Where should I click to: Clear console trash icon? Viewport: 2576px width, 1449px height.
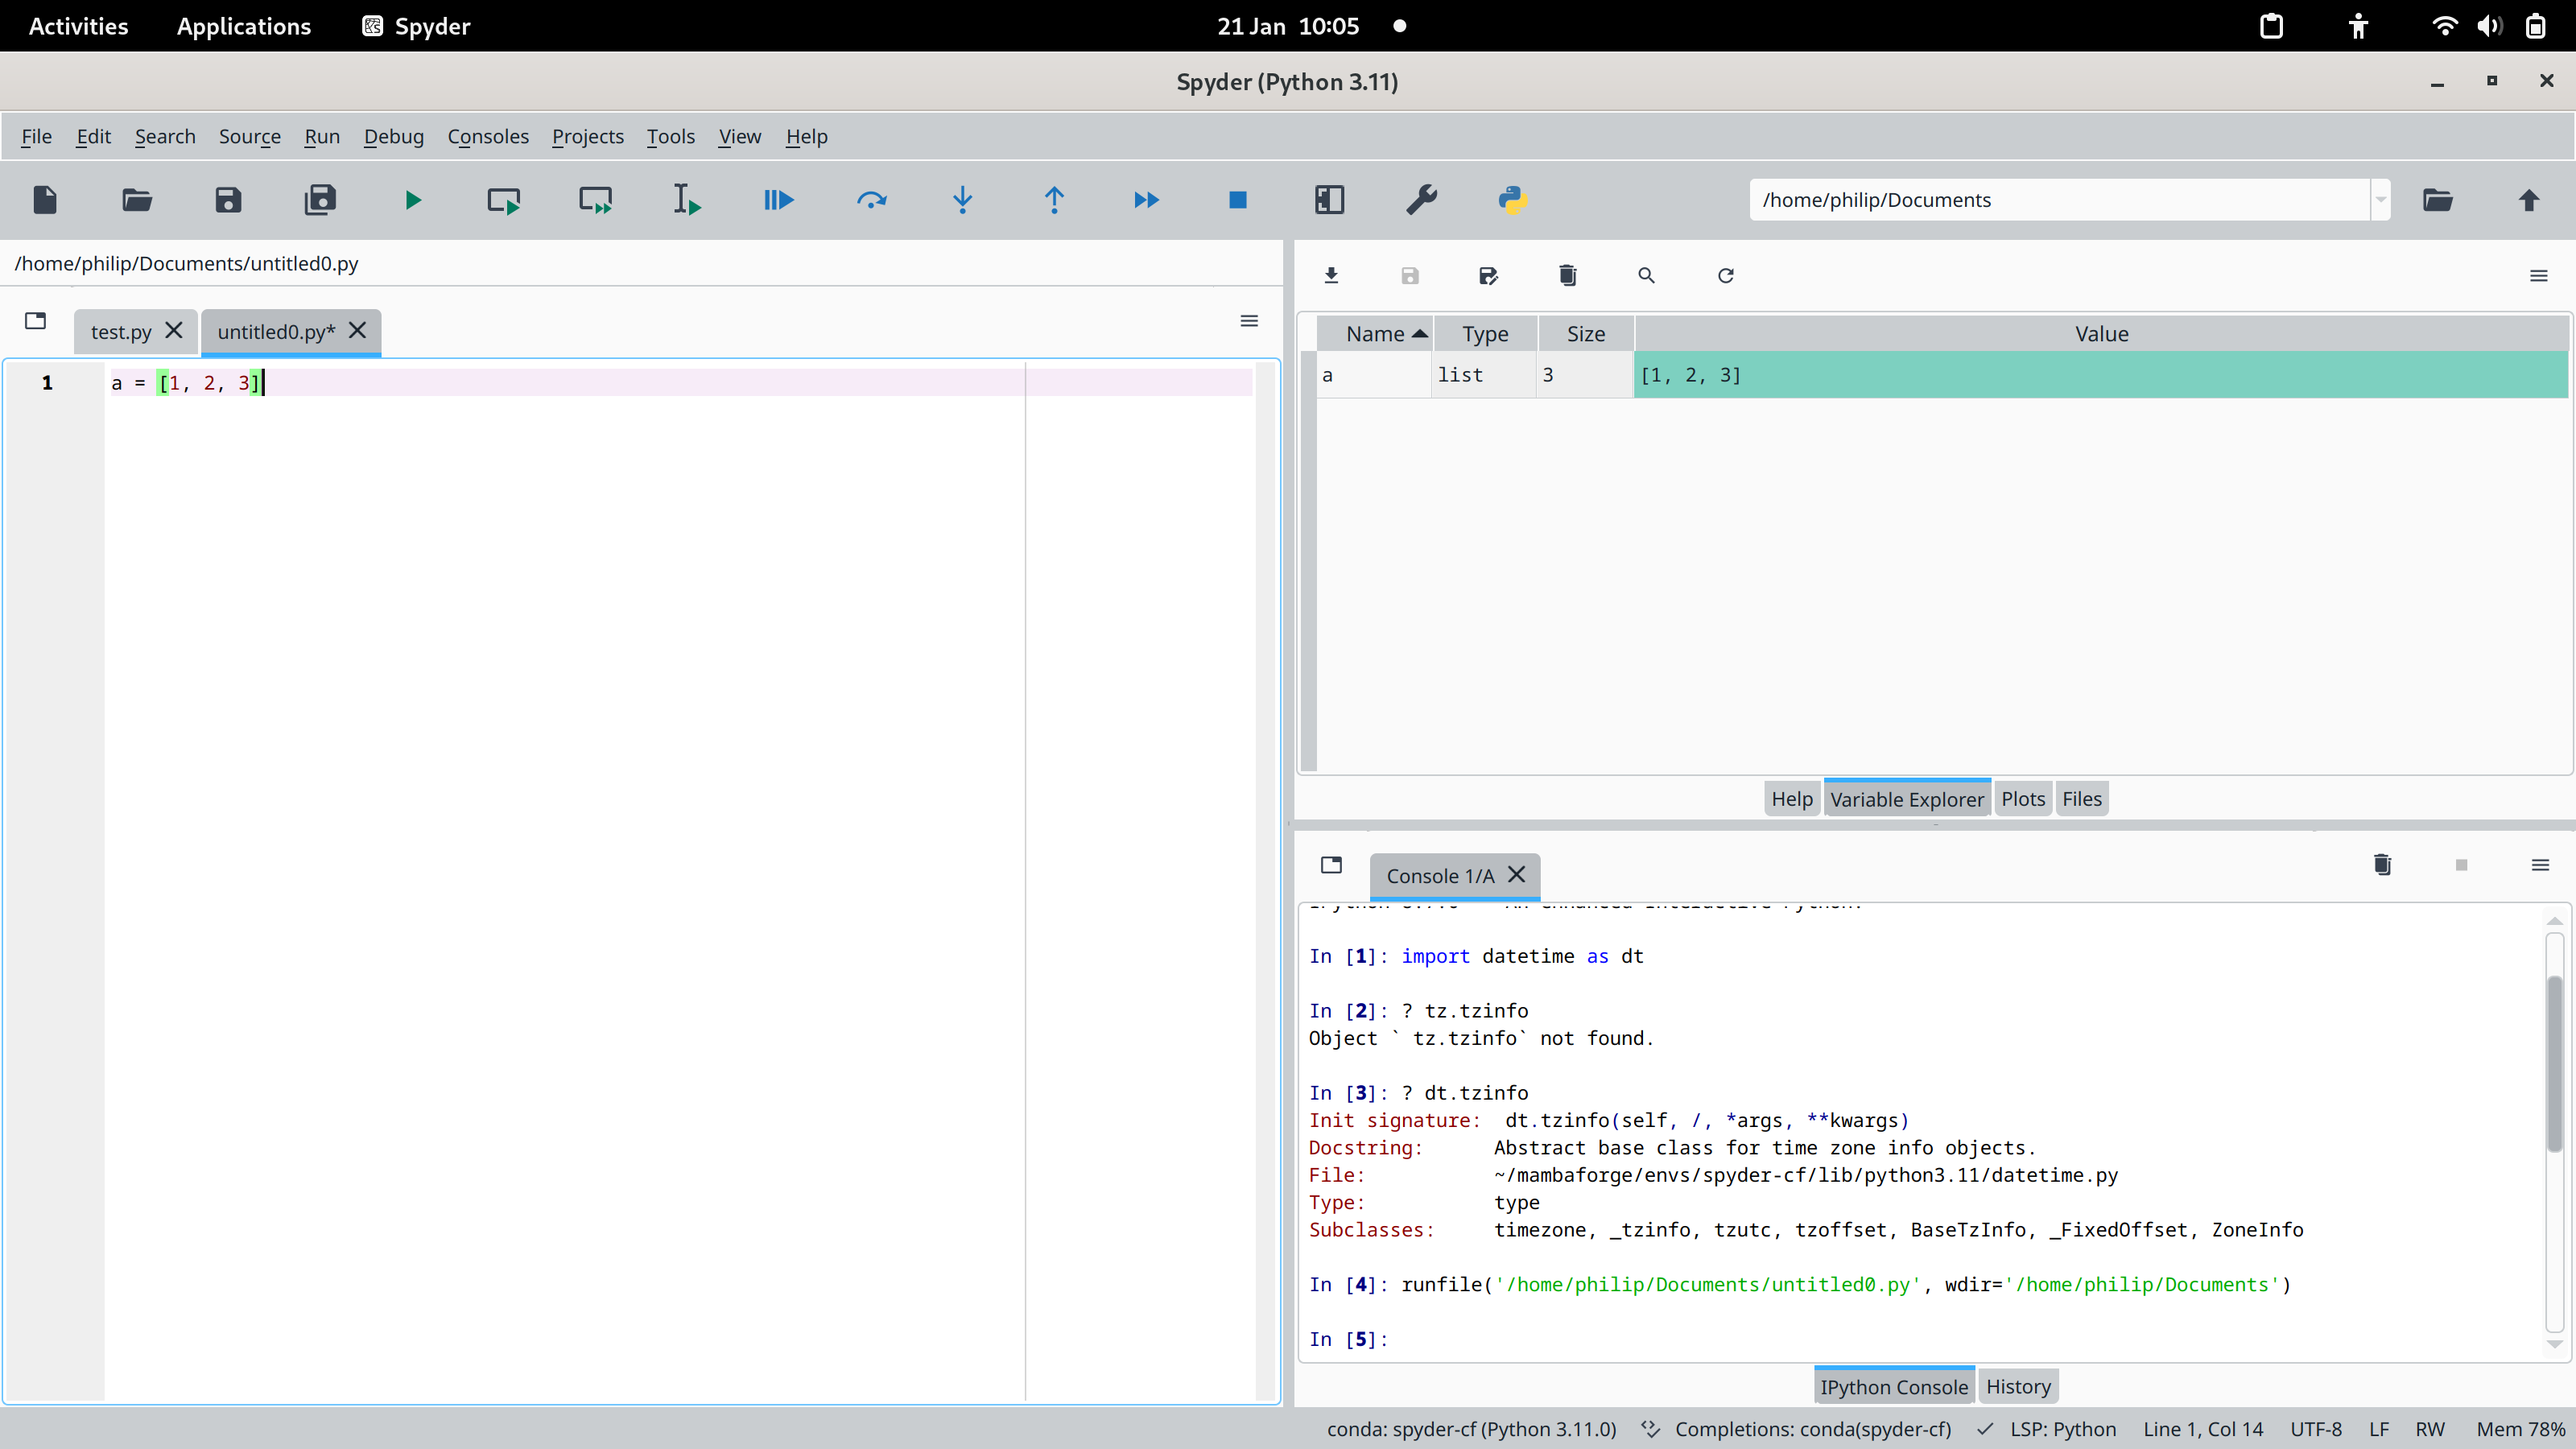[x=2383, y=865]
